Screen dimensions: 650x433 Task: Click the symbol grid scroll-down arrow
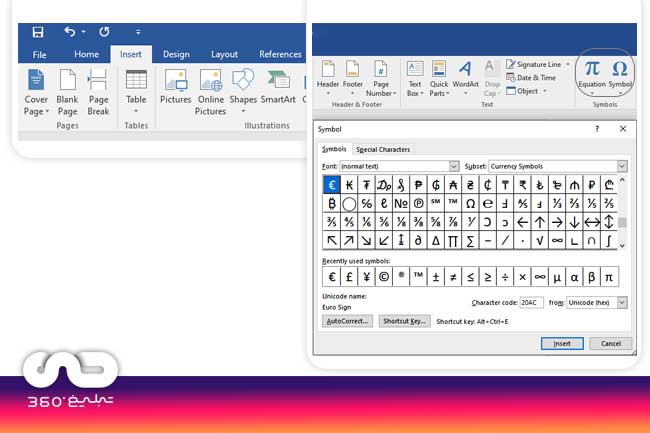coord(622,245)
